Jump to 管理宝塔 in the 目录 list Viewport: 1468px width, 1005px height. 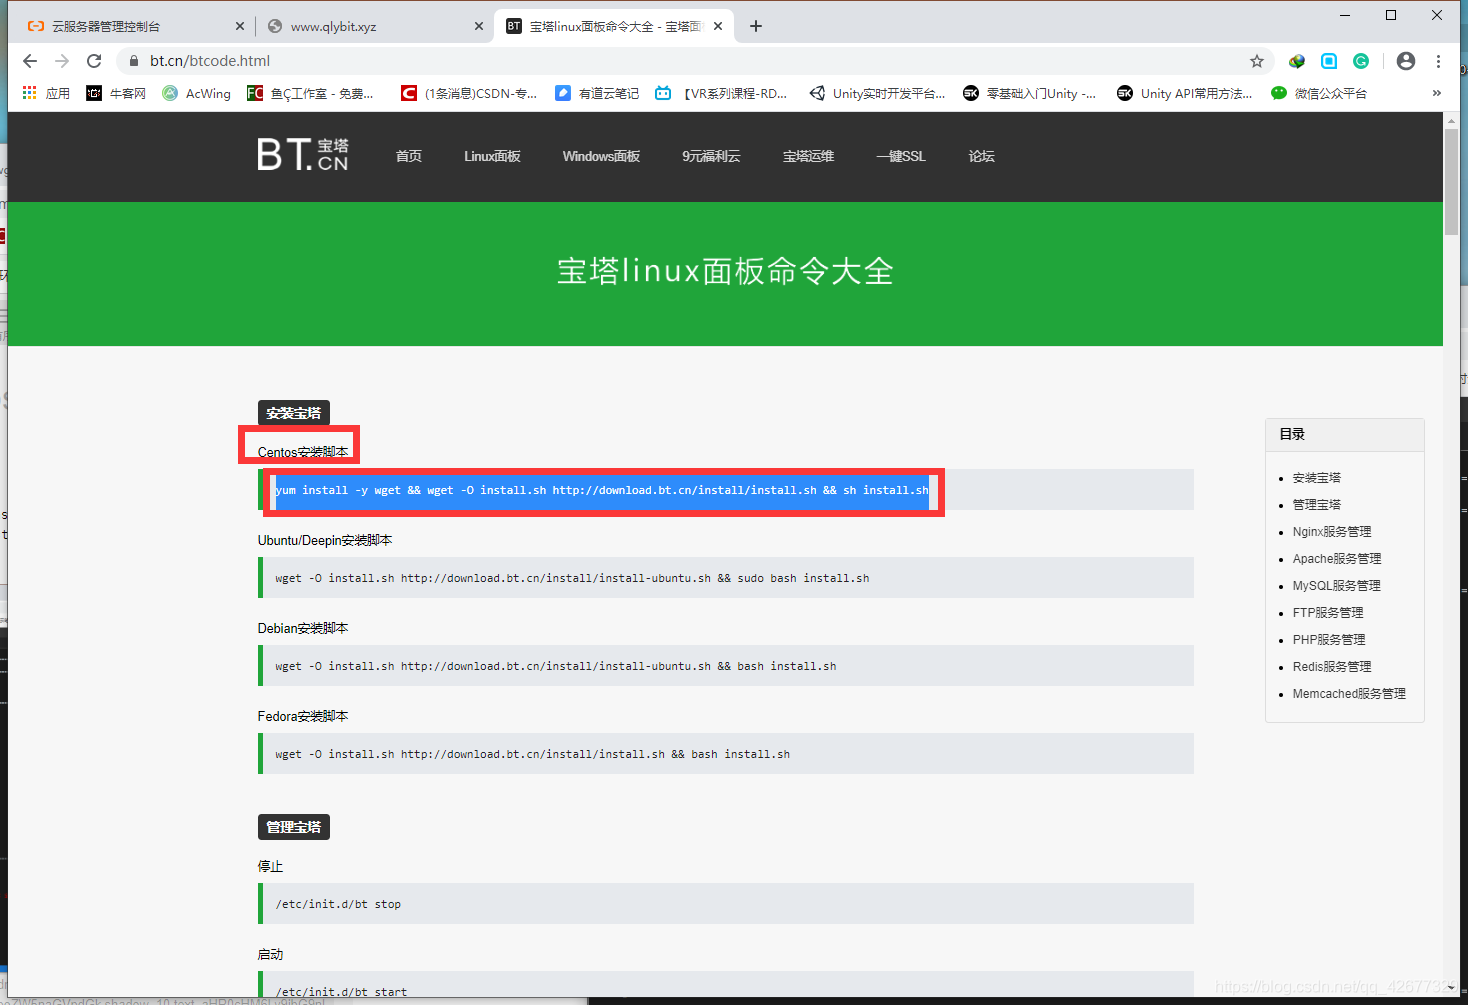1316,505
